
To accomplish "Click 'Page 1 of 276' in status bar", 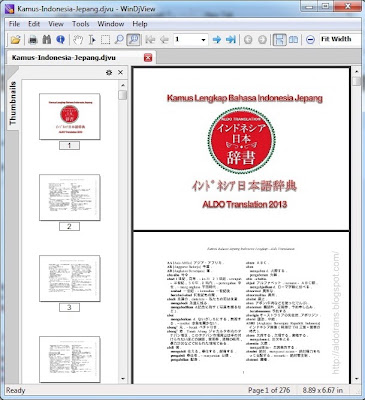I will click(x=269, y=390).
